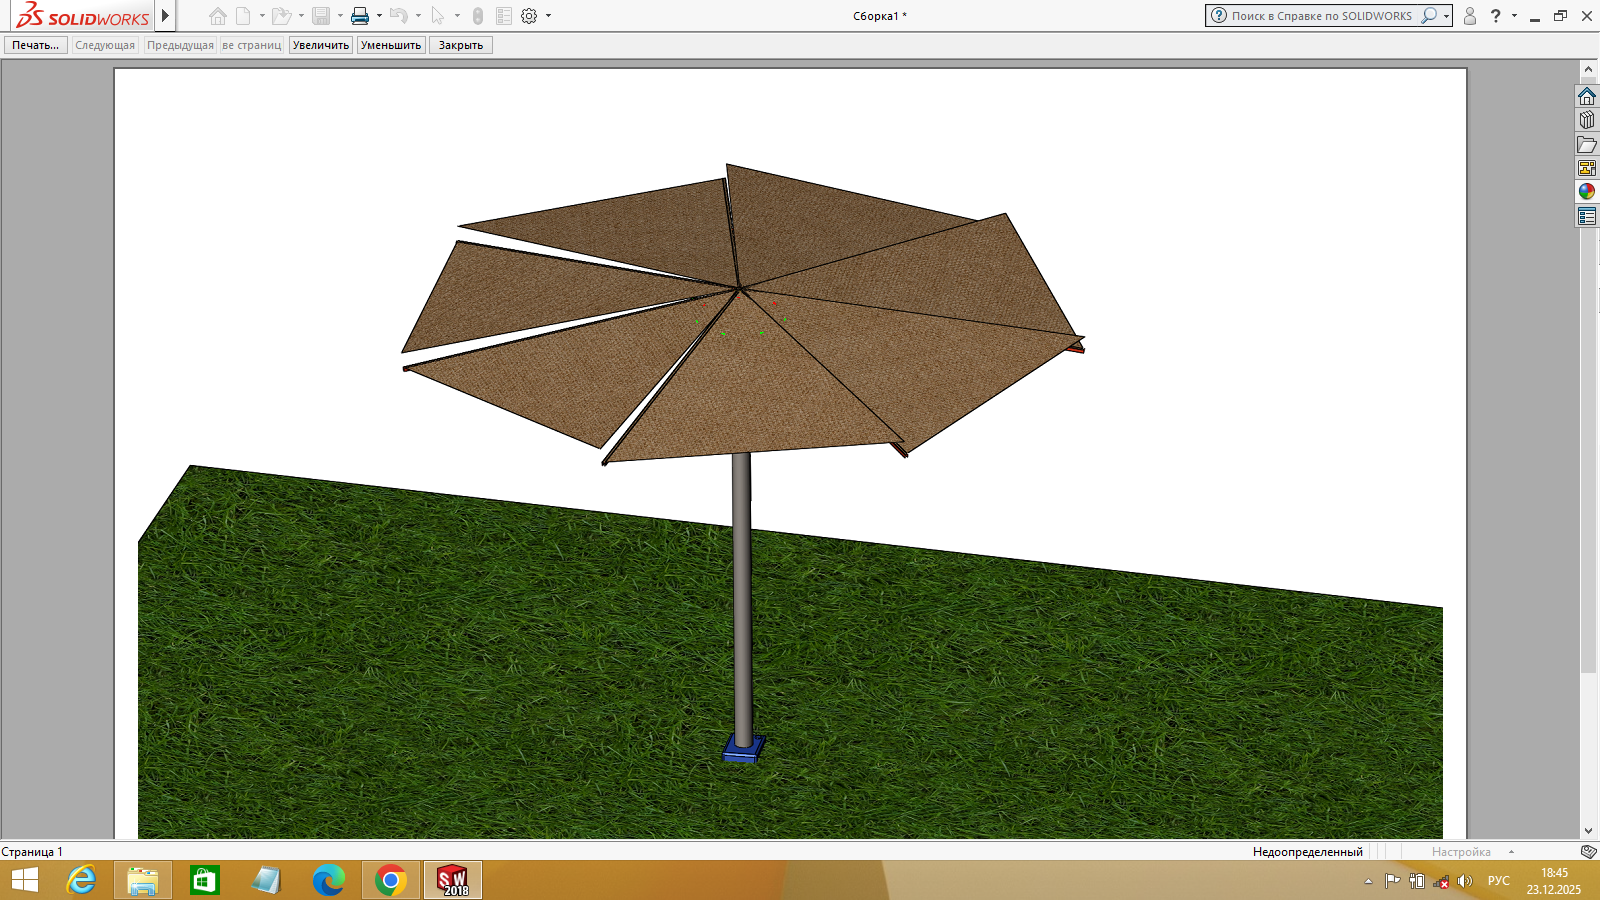
Task: Show hidden tray icons arrow
Action: tap(1368, 881)
